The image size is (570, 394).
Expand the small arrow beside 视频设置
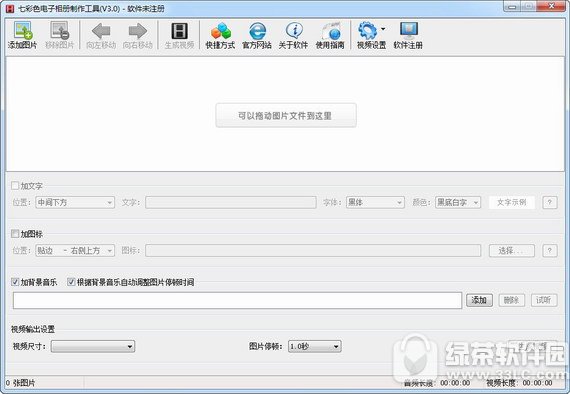click(383, 29)
